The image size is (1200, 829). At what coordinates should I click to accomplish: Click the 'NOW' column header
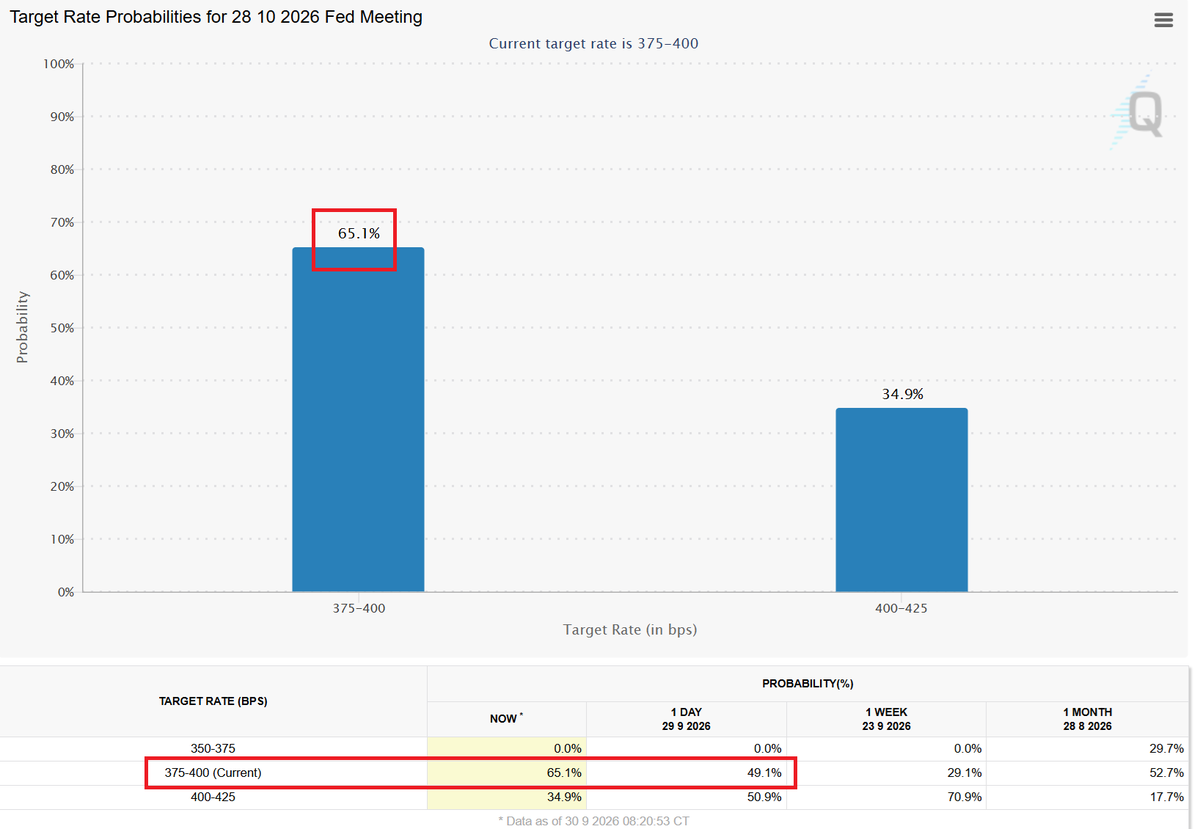506,718
